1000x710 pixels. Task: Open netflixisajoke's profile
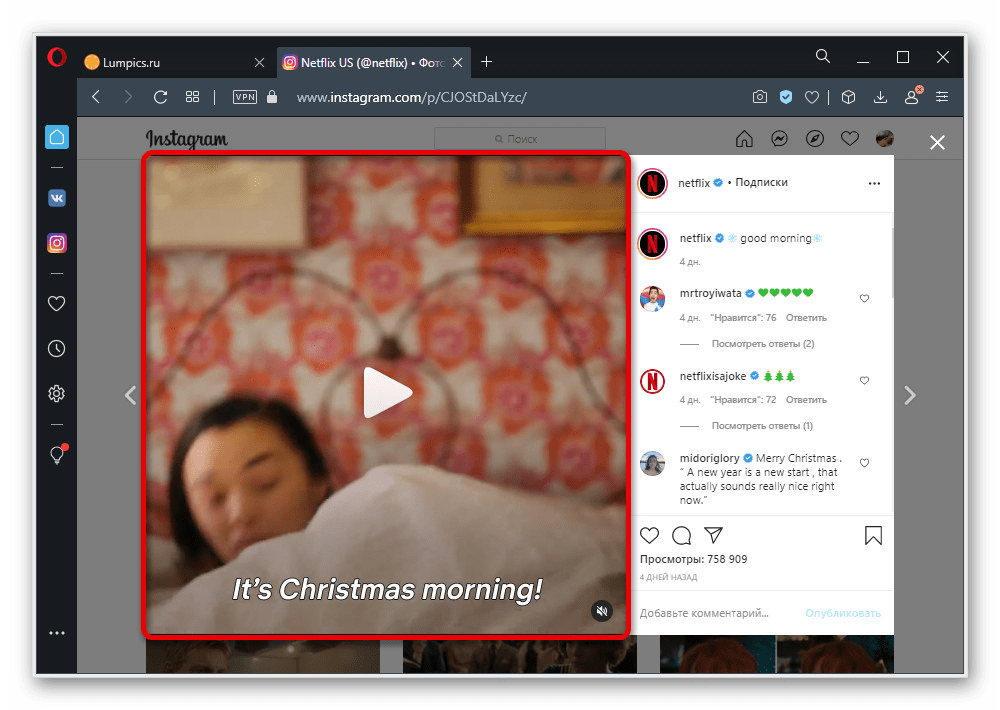tap(712, 376)
